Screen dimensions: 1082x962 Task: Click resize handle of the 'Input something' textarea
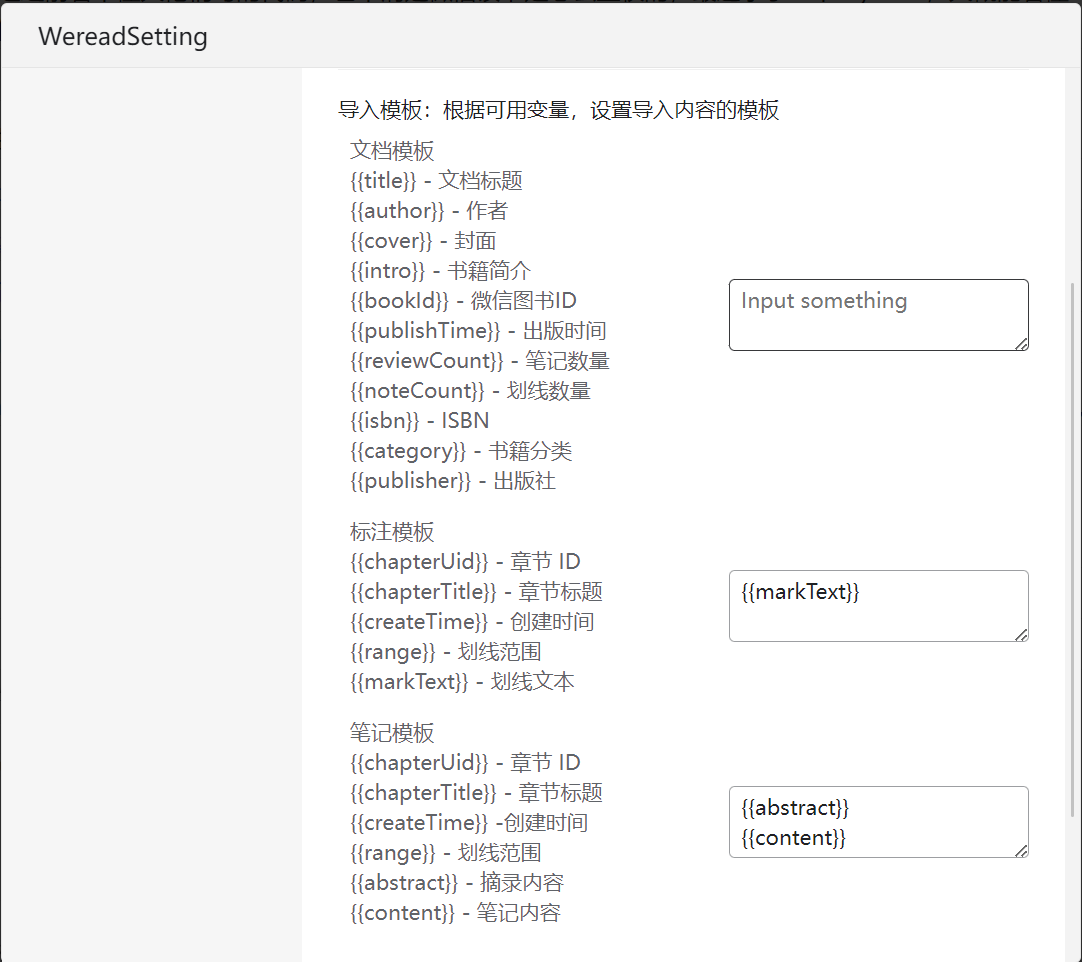[1022, 344]
